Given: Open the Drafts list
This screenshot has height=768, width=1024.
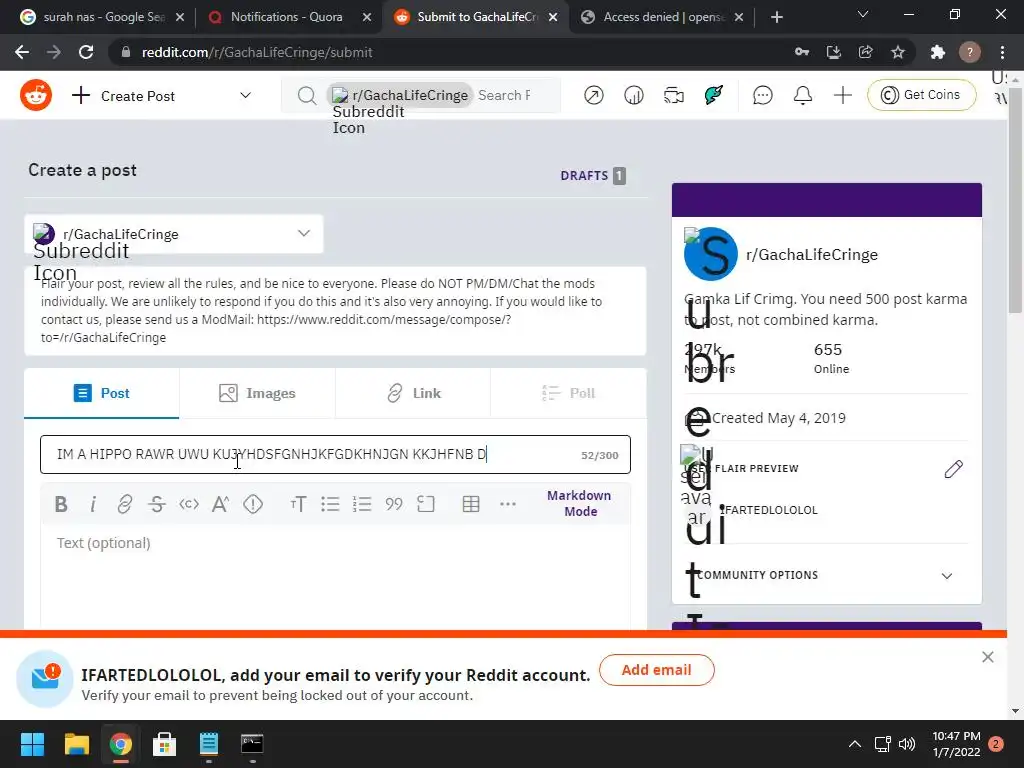Looking at the screenshot, I should [593, 176].
